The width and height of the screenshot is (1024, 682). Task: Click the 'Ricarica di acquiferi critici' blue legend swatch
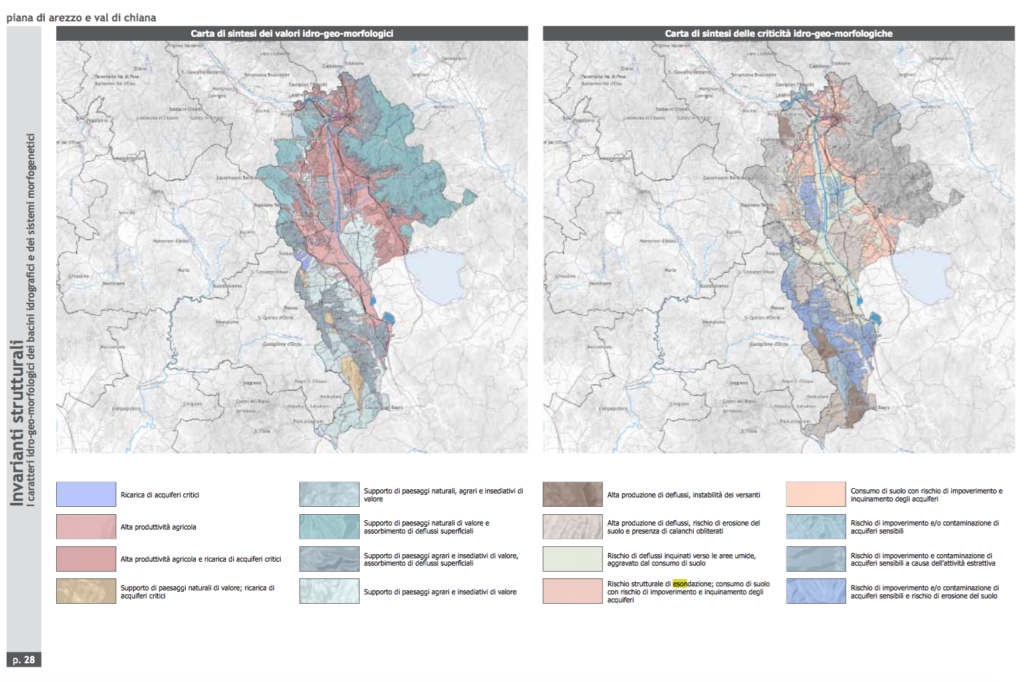point(85,494)
